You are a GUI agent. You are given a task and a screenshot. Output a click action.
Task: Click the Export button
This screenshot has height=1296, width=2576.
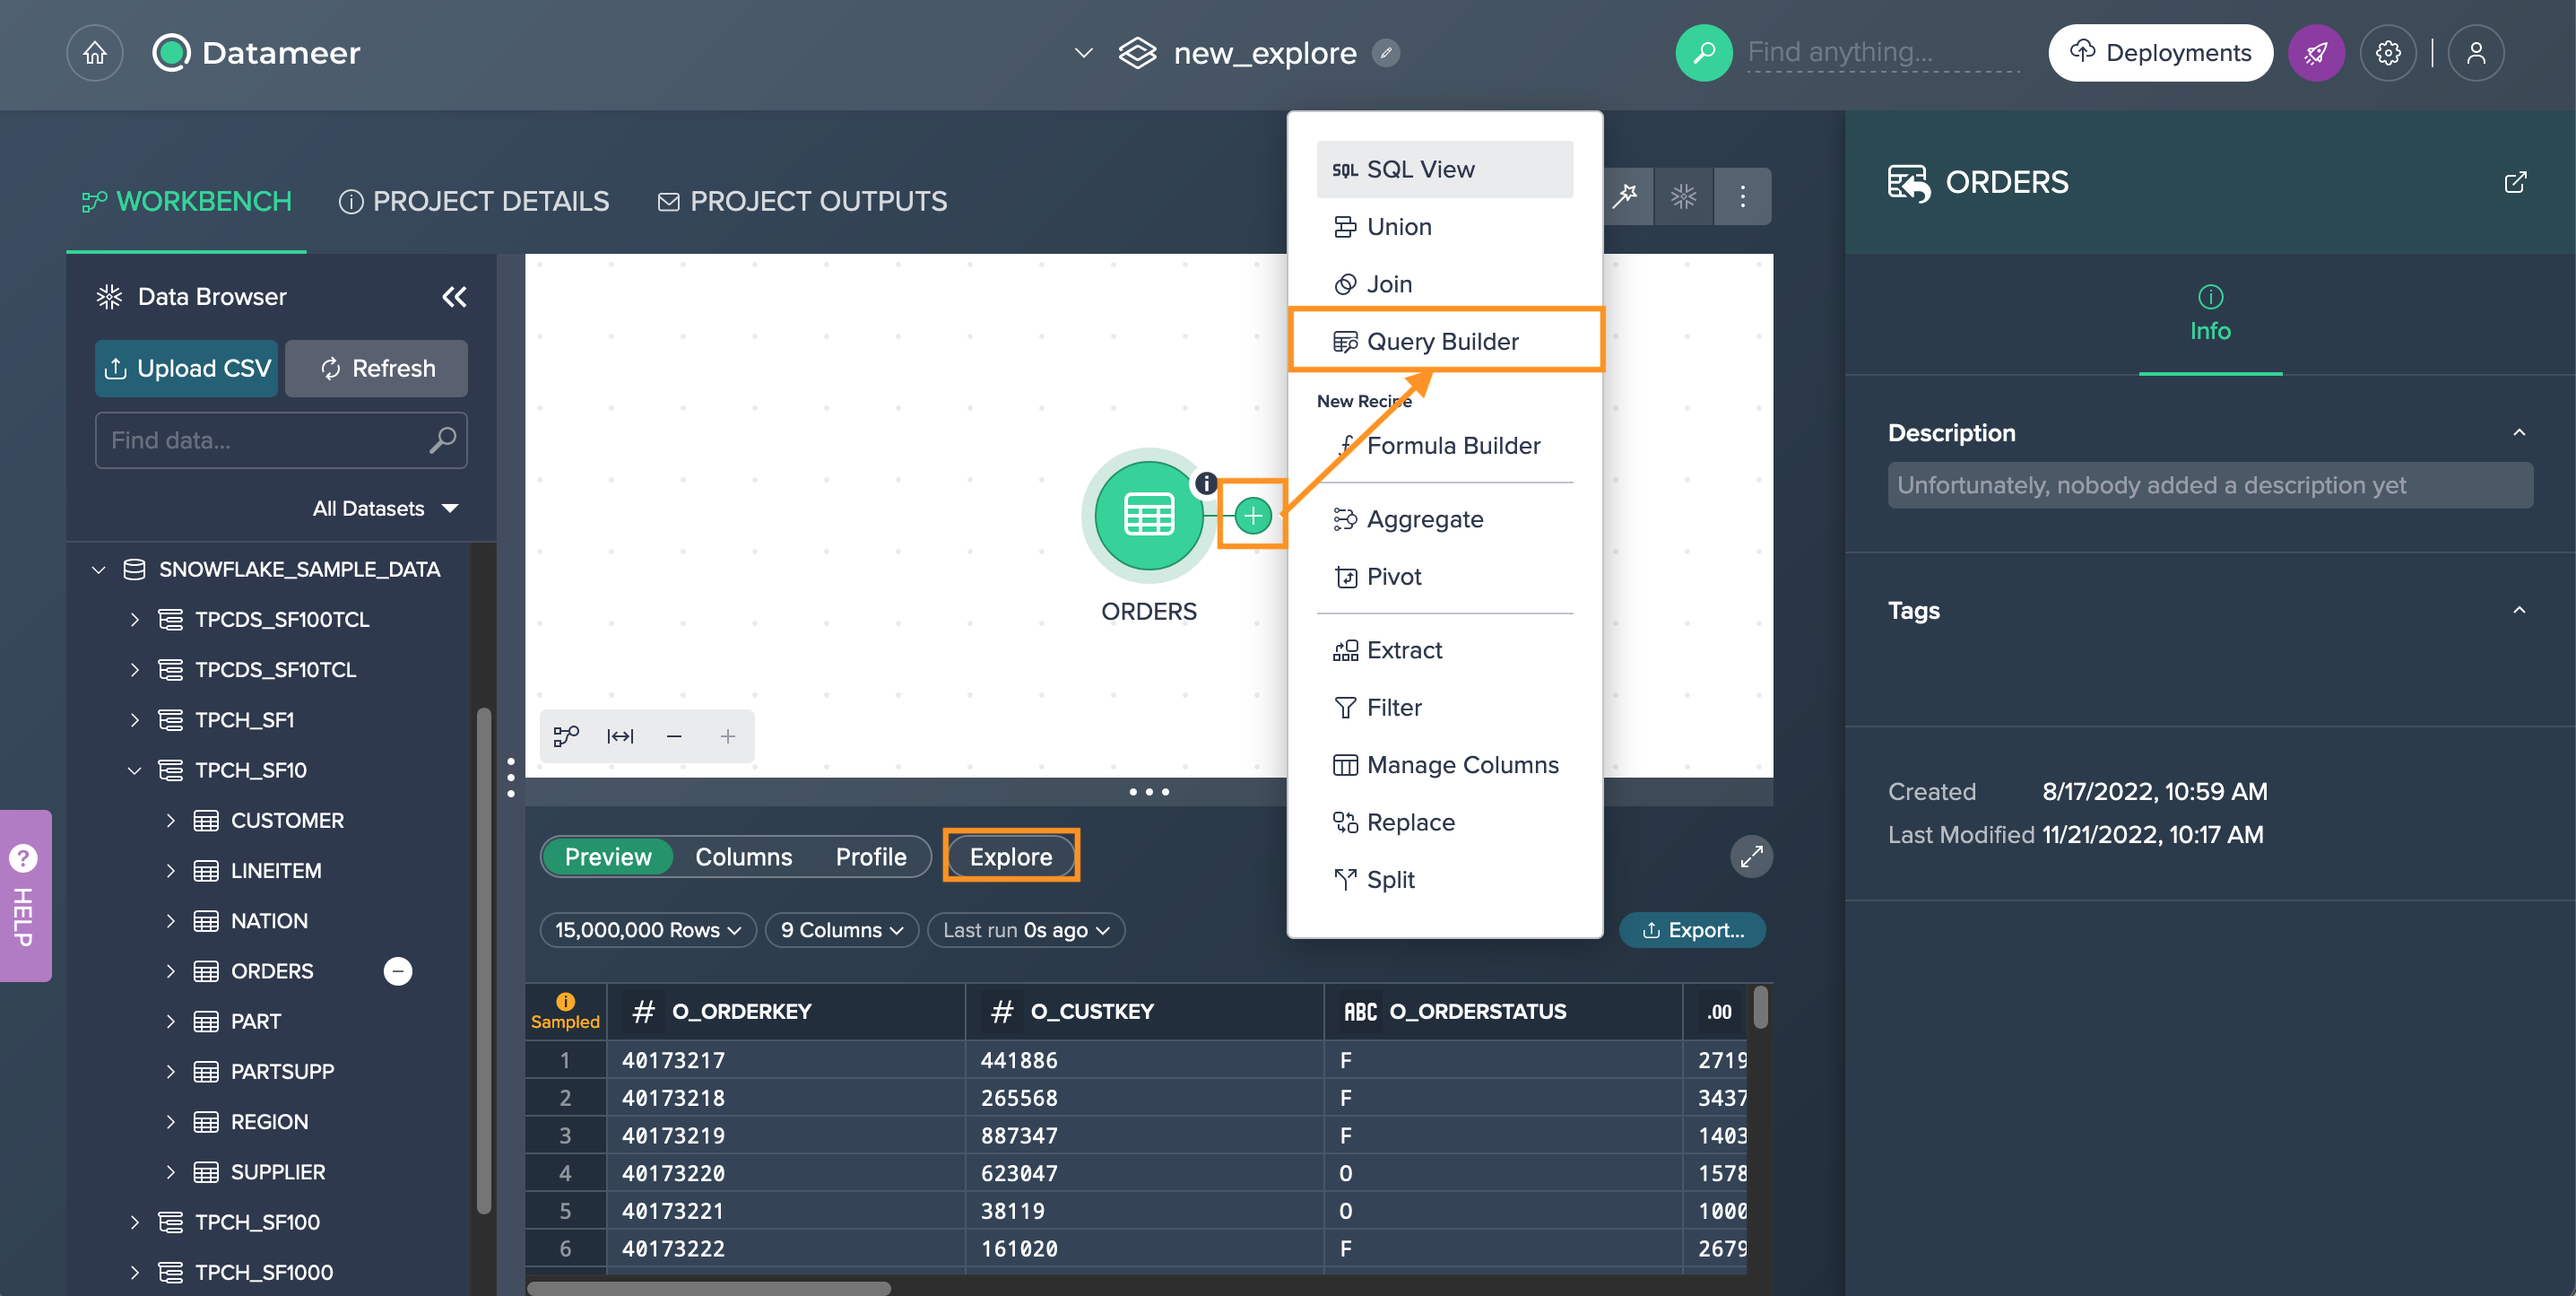tap(1692, 930)
